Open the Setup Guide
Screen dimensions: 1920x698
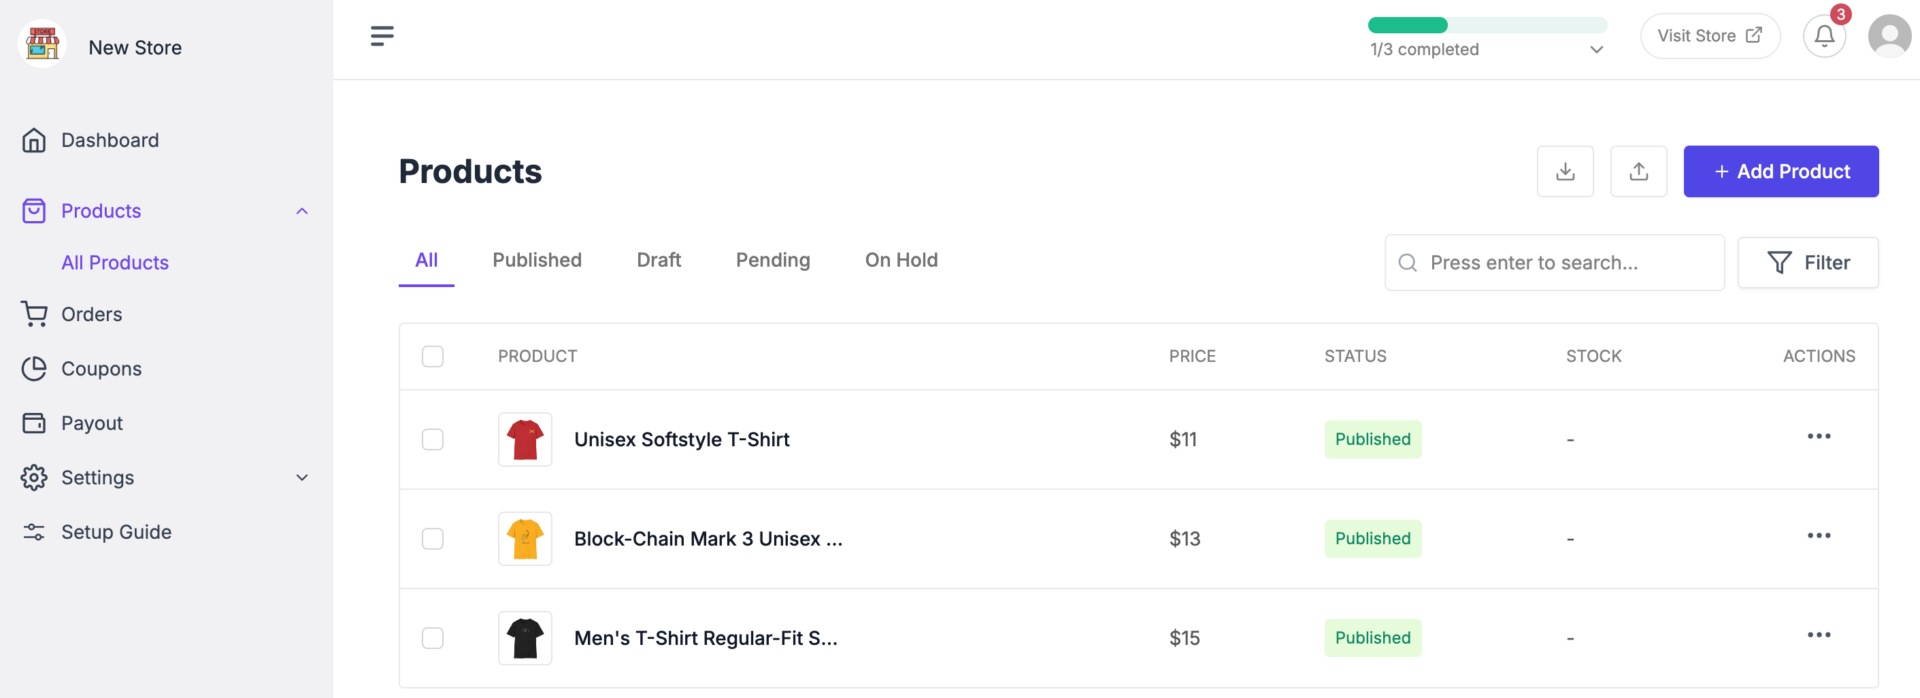point(116,531)
